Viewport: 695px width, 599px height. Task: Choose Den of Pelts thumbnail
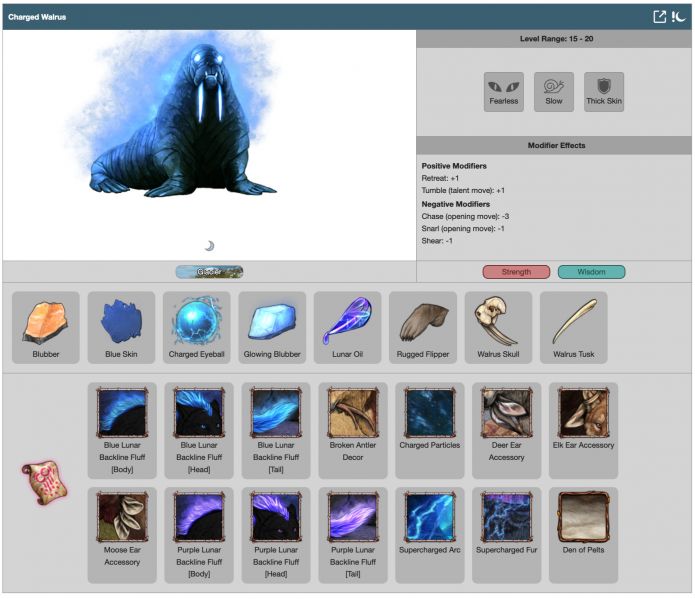click(583, 517)
